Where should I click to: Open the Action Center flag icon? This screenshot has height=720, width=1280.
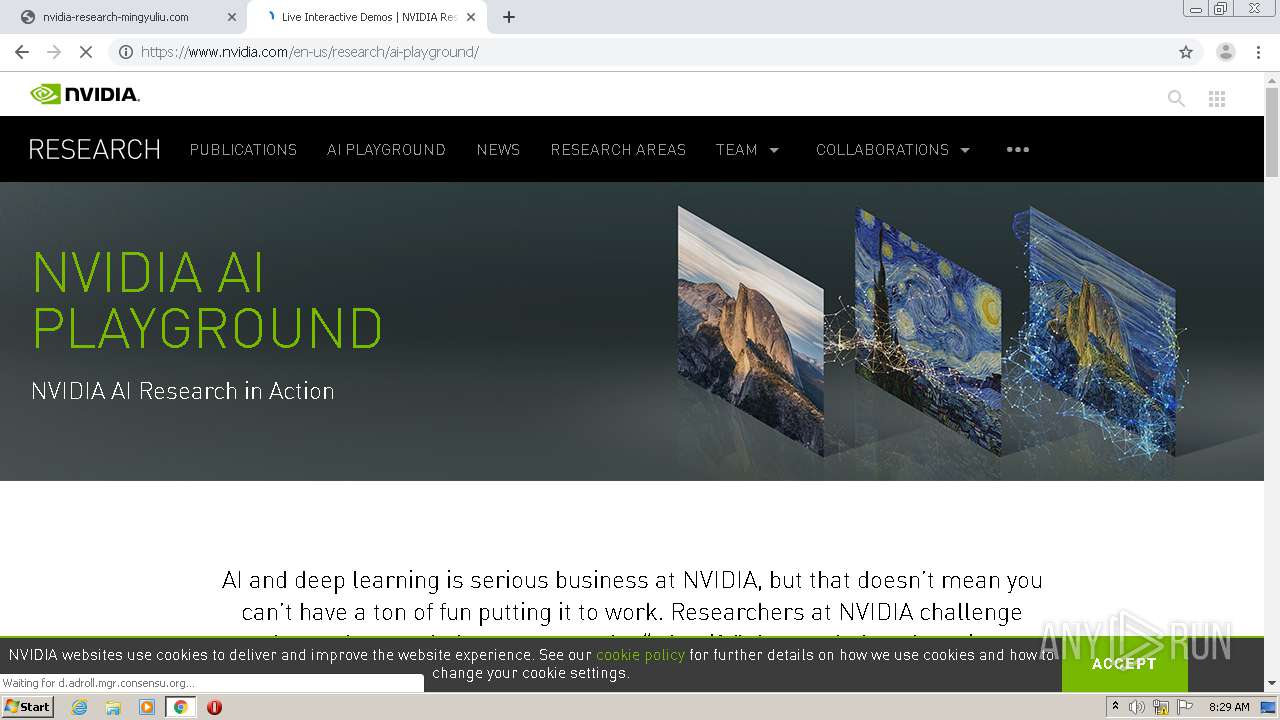click(1185, 707)
